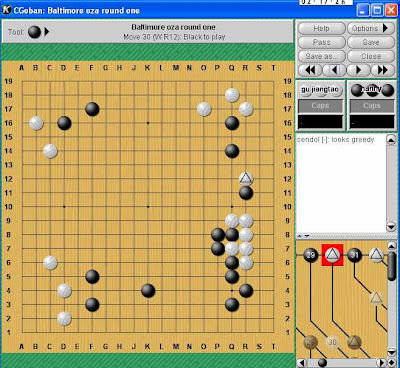Select the black stone tool icon
The image size is (400, 368).
[34, 32]
